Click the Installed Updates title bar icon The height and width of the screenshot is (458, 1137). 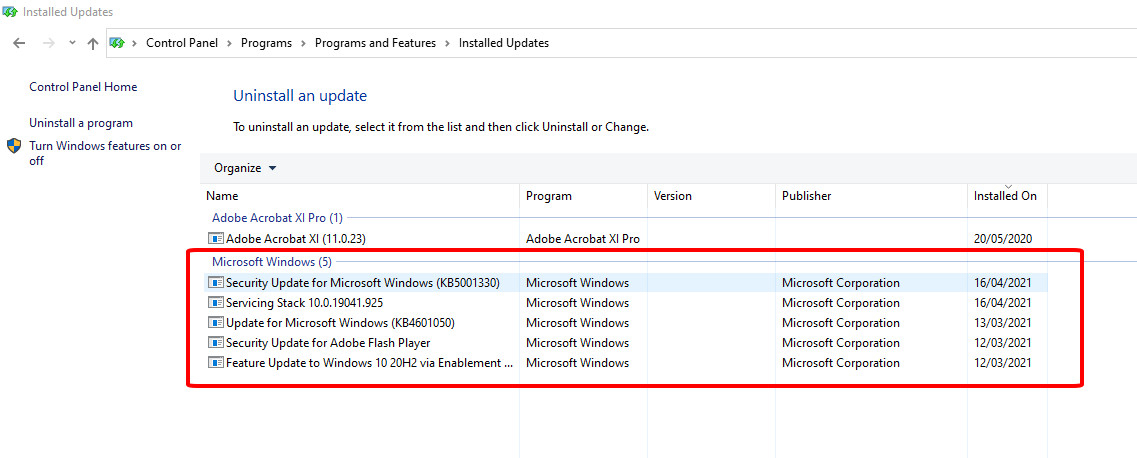coord(9,12)
